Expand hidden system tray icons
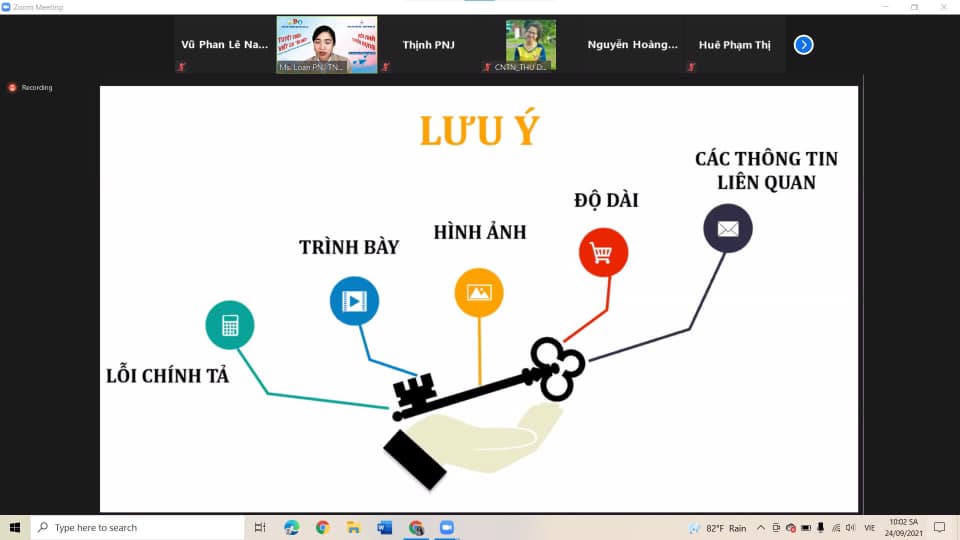 [x=761, y=527]
